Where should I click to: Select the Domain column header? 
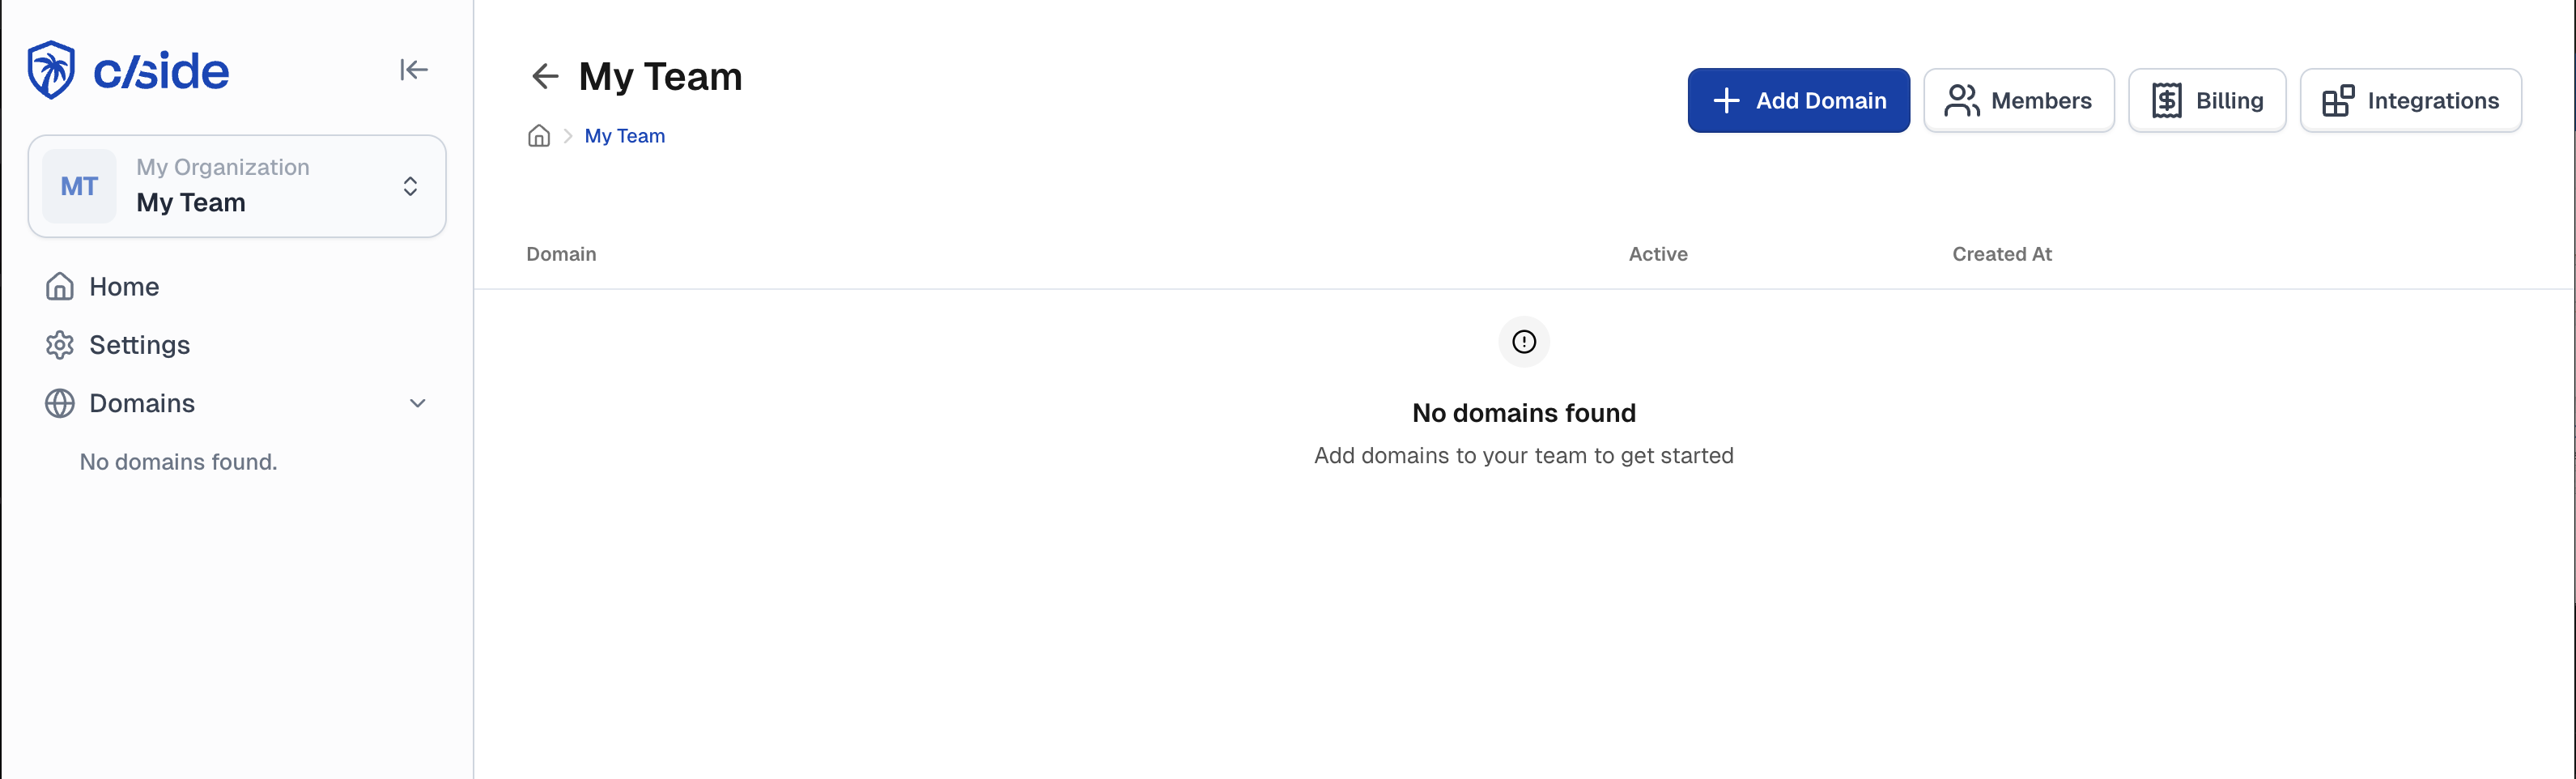pos(560,254)
